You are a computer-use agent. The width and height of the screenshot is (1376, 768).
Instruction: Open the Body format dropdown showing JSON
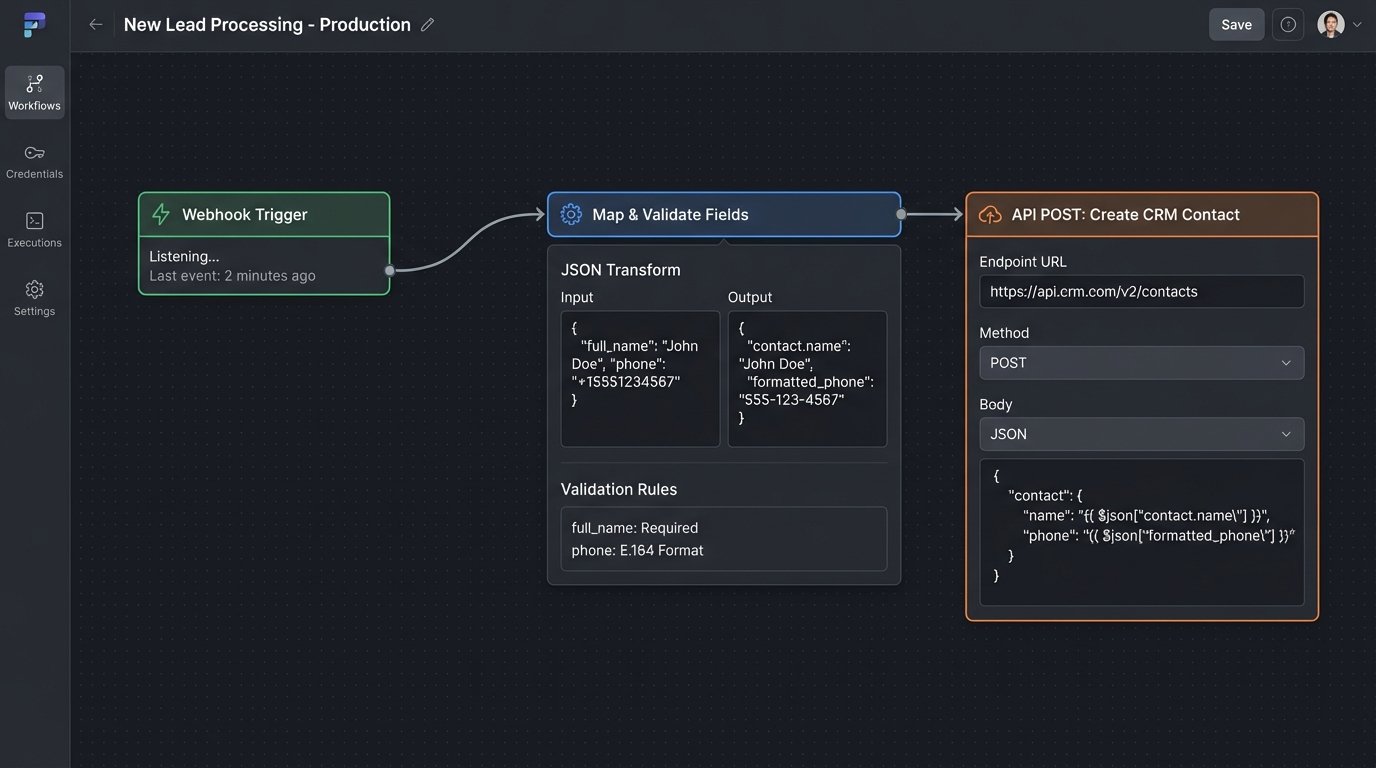(x=1140, y=434)
